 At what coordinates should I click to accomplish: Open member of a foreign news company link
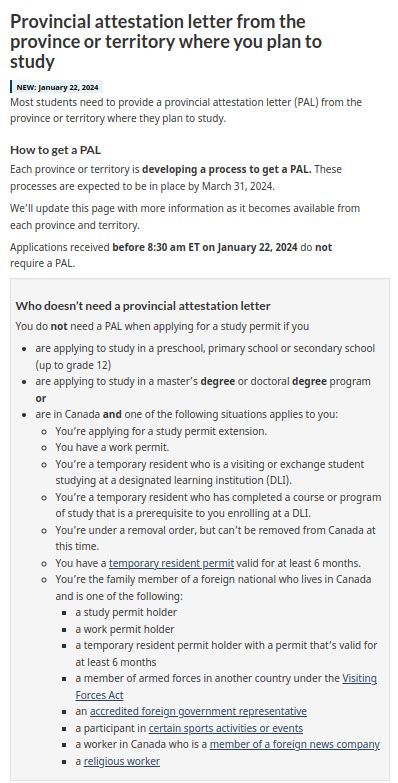coord(295,745)
